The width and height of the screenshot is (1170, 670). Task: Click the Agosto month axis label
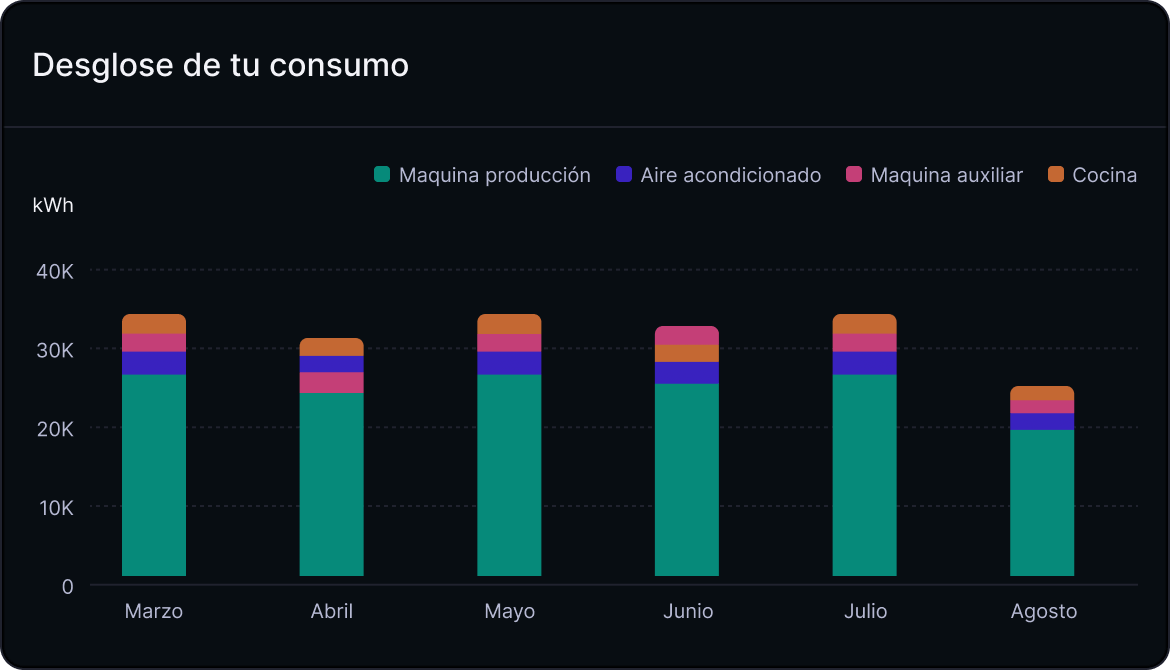click(x=1043, y=611)
